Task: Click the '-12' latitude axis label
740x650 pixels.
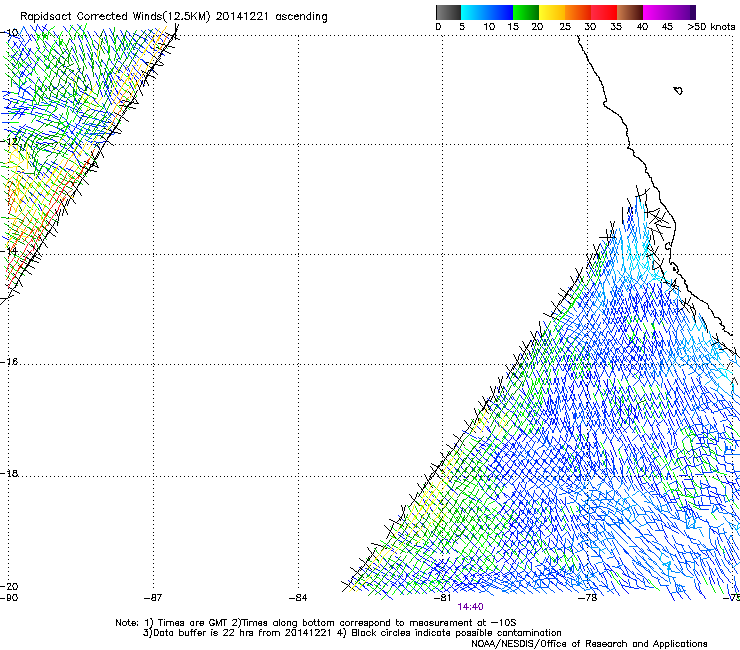Action: 9,141
